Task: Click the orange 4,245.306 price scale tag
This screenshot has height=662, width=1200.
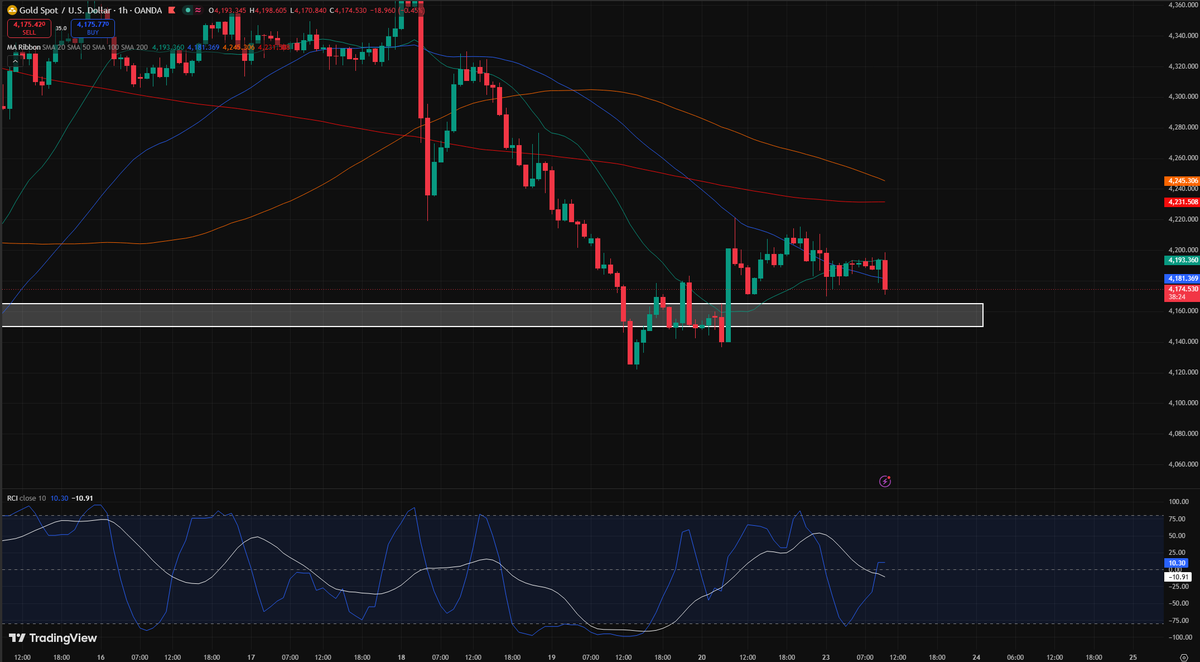Action: (1181, 181)
